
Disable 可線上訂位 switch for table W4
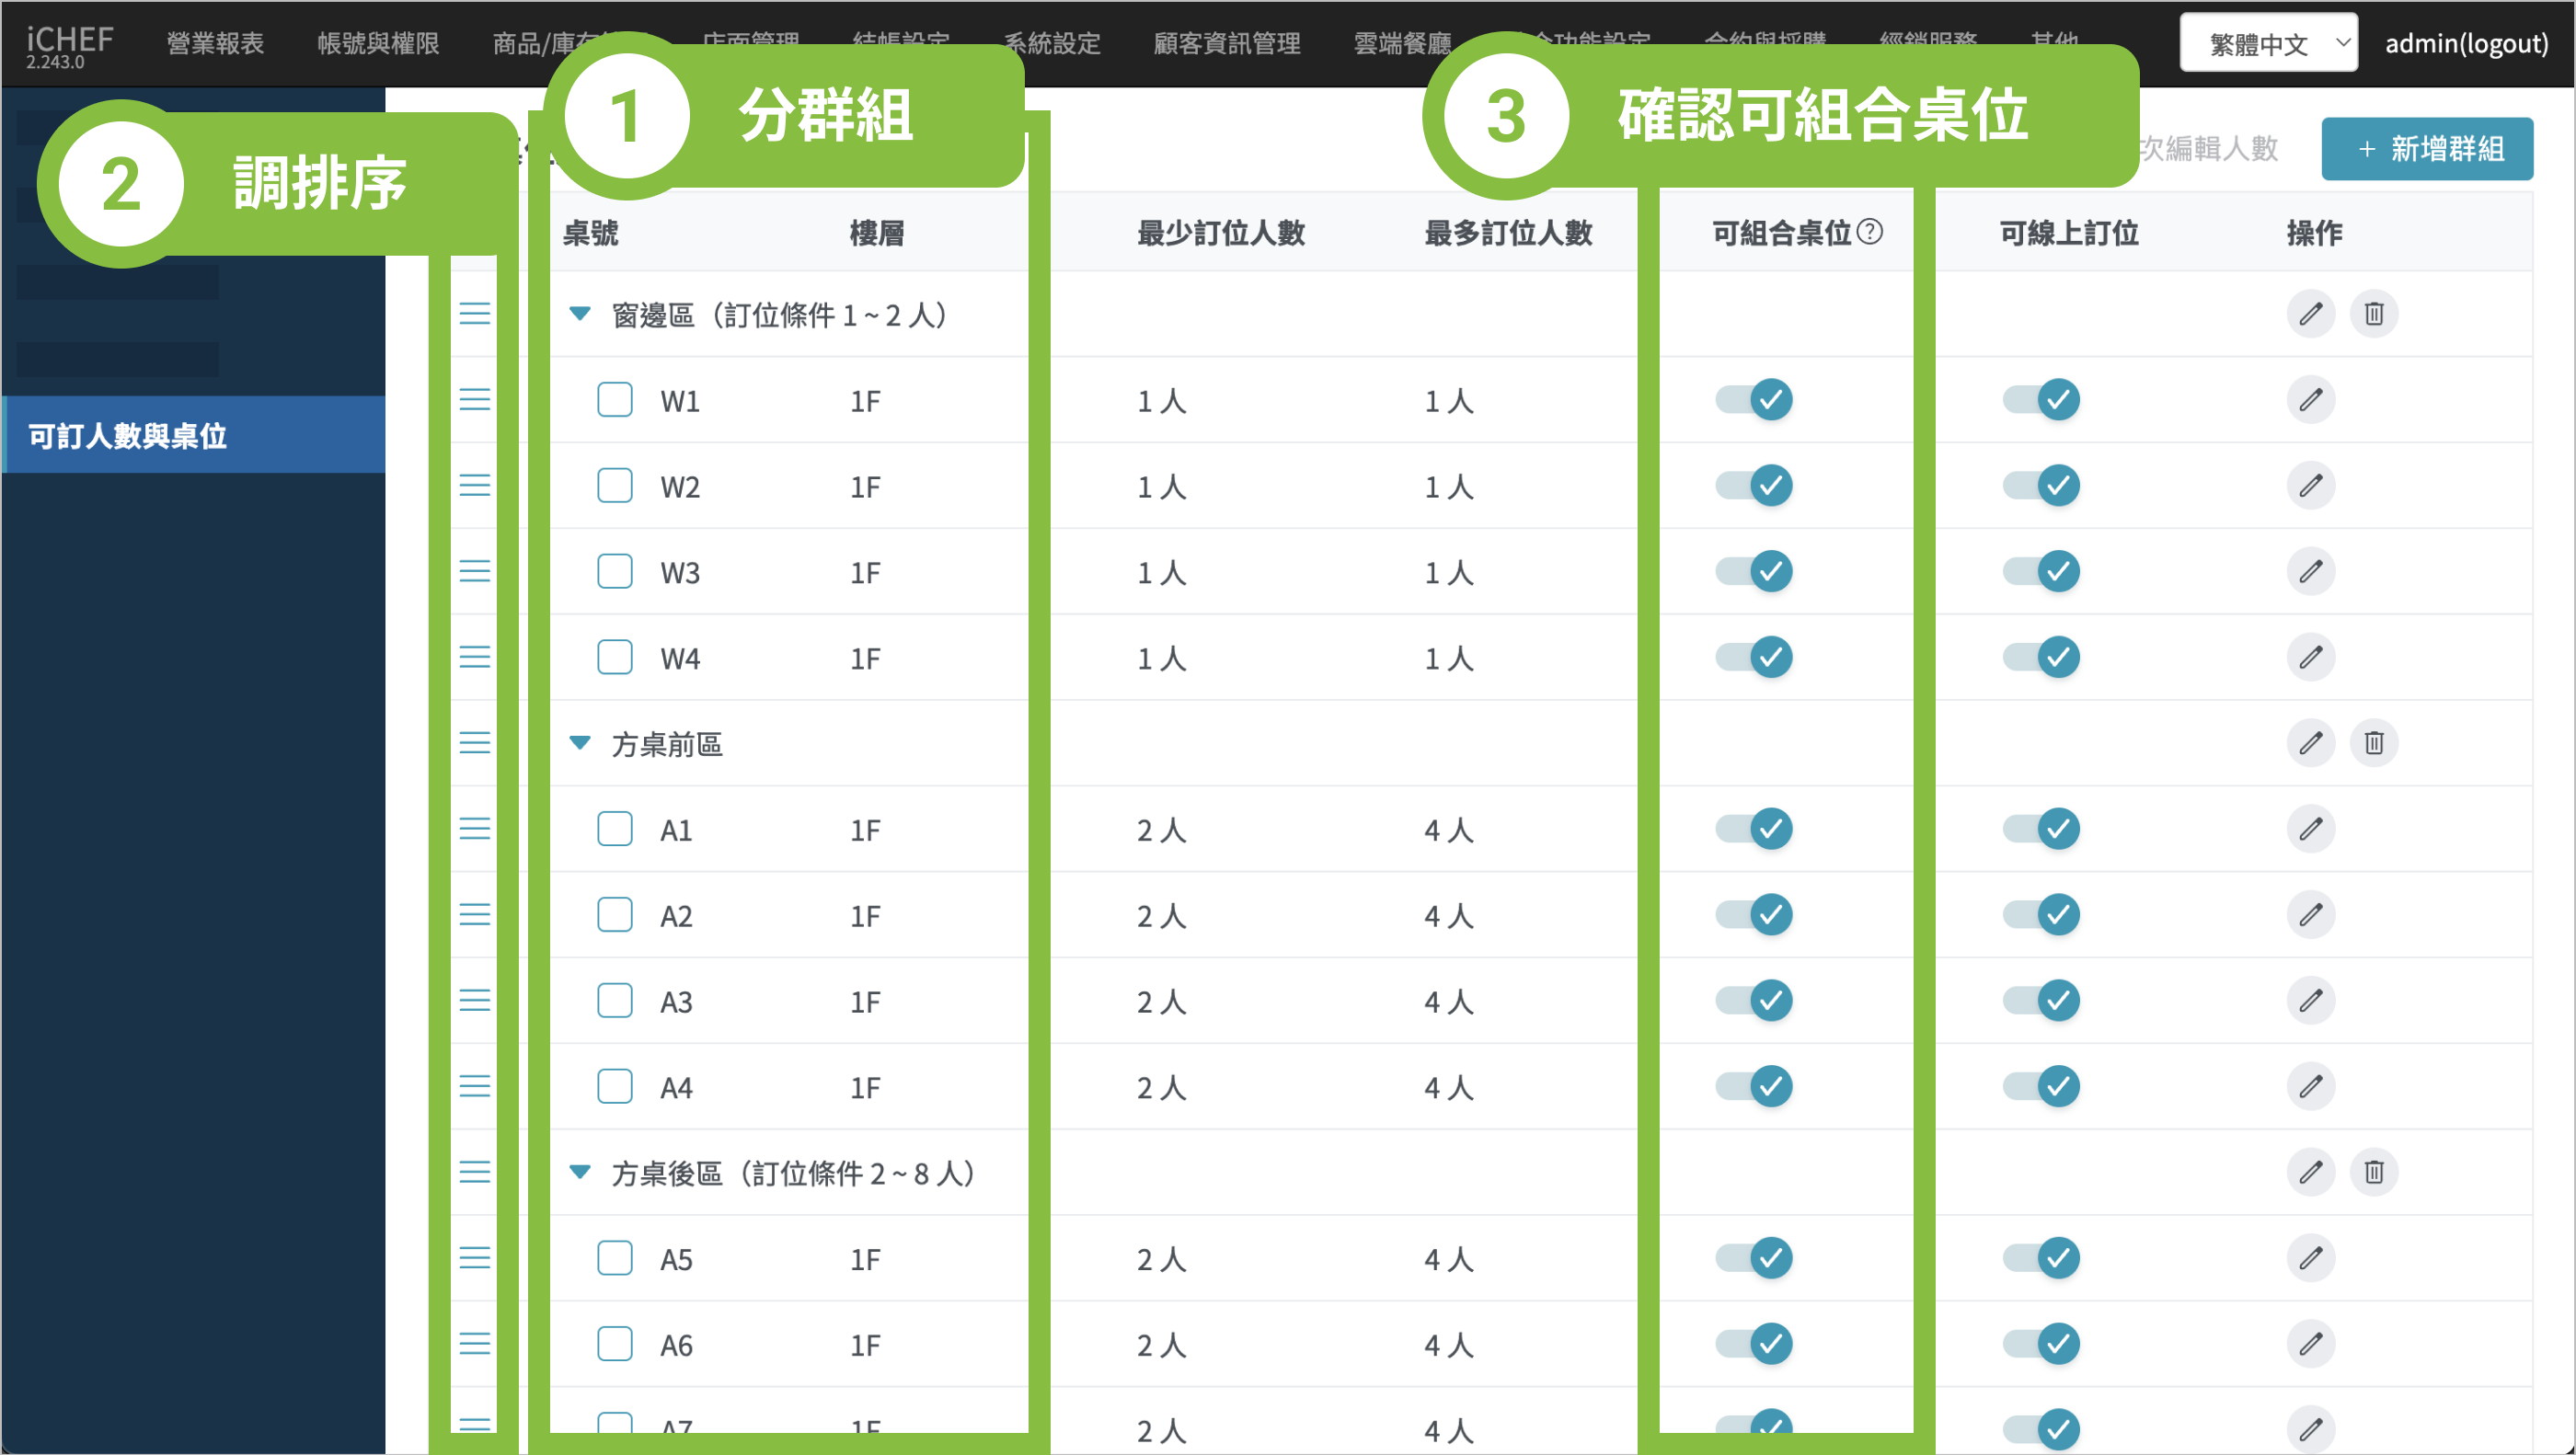tap(2041, 657)
